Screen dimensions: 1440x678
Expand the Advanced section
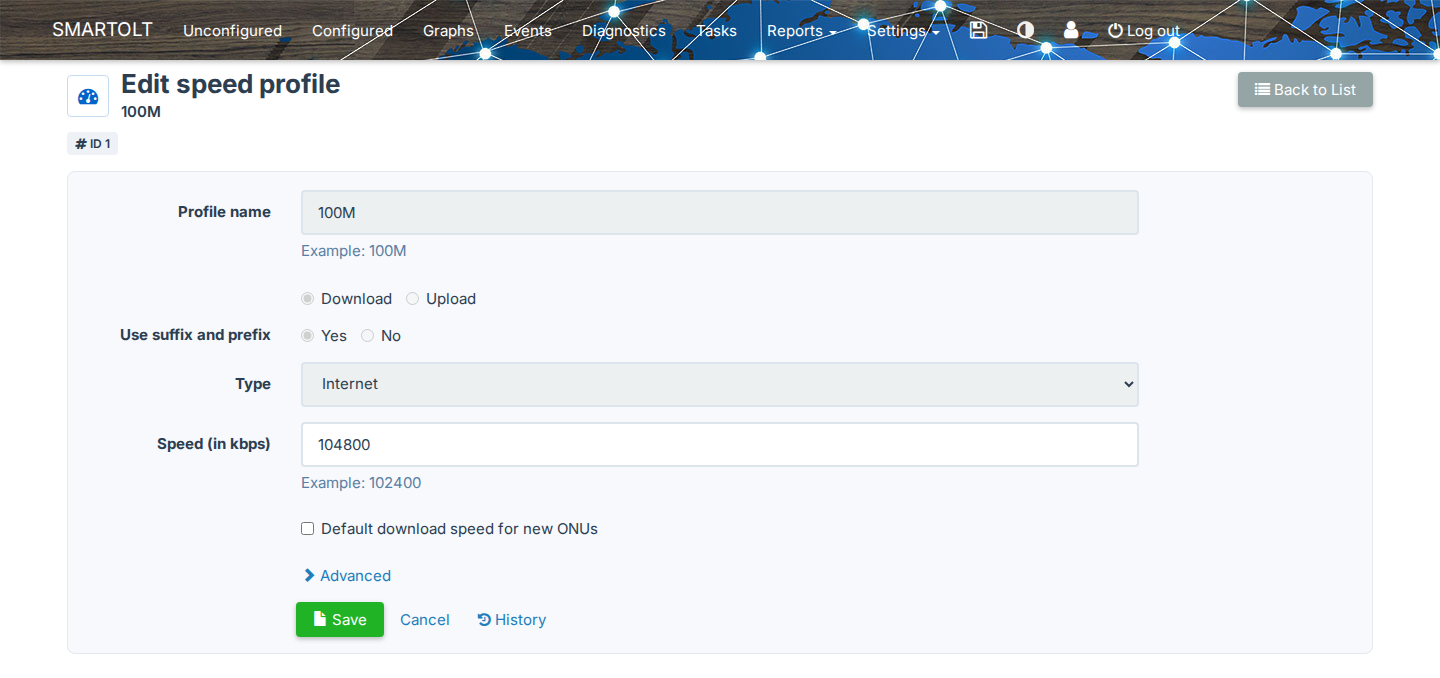coord(347,576)
